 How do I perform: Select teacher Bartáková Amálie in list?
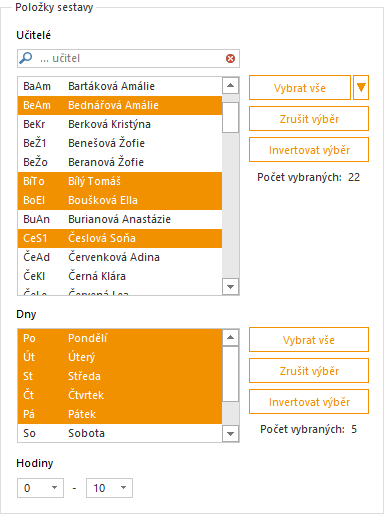pyautogui.click(x=120, y=86)
